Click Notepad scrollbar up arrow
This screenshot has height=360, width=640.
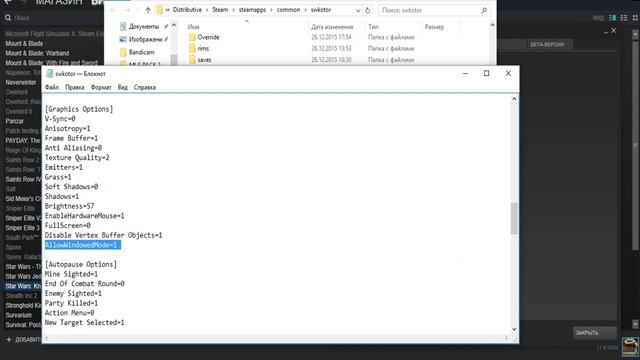coord(514,99)
